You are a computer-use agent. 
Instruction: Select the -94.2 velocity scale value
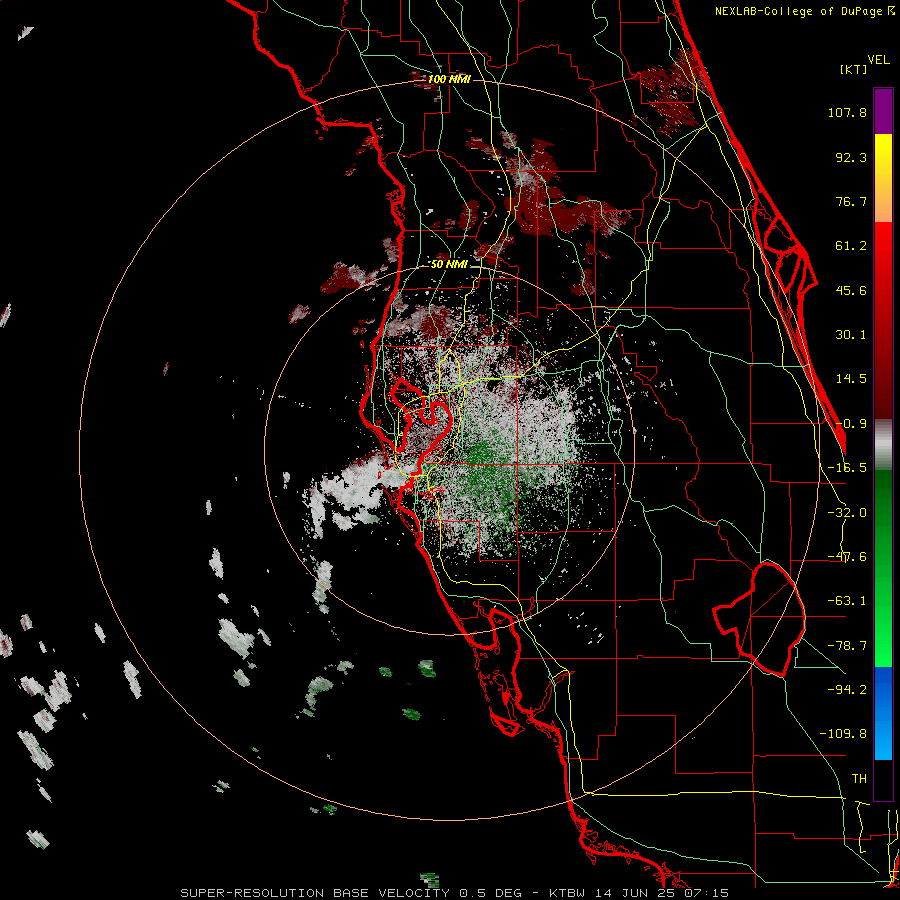tap(847, 689)
